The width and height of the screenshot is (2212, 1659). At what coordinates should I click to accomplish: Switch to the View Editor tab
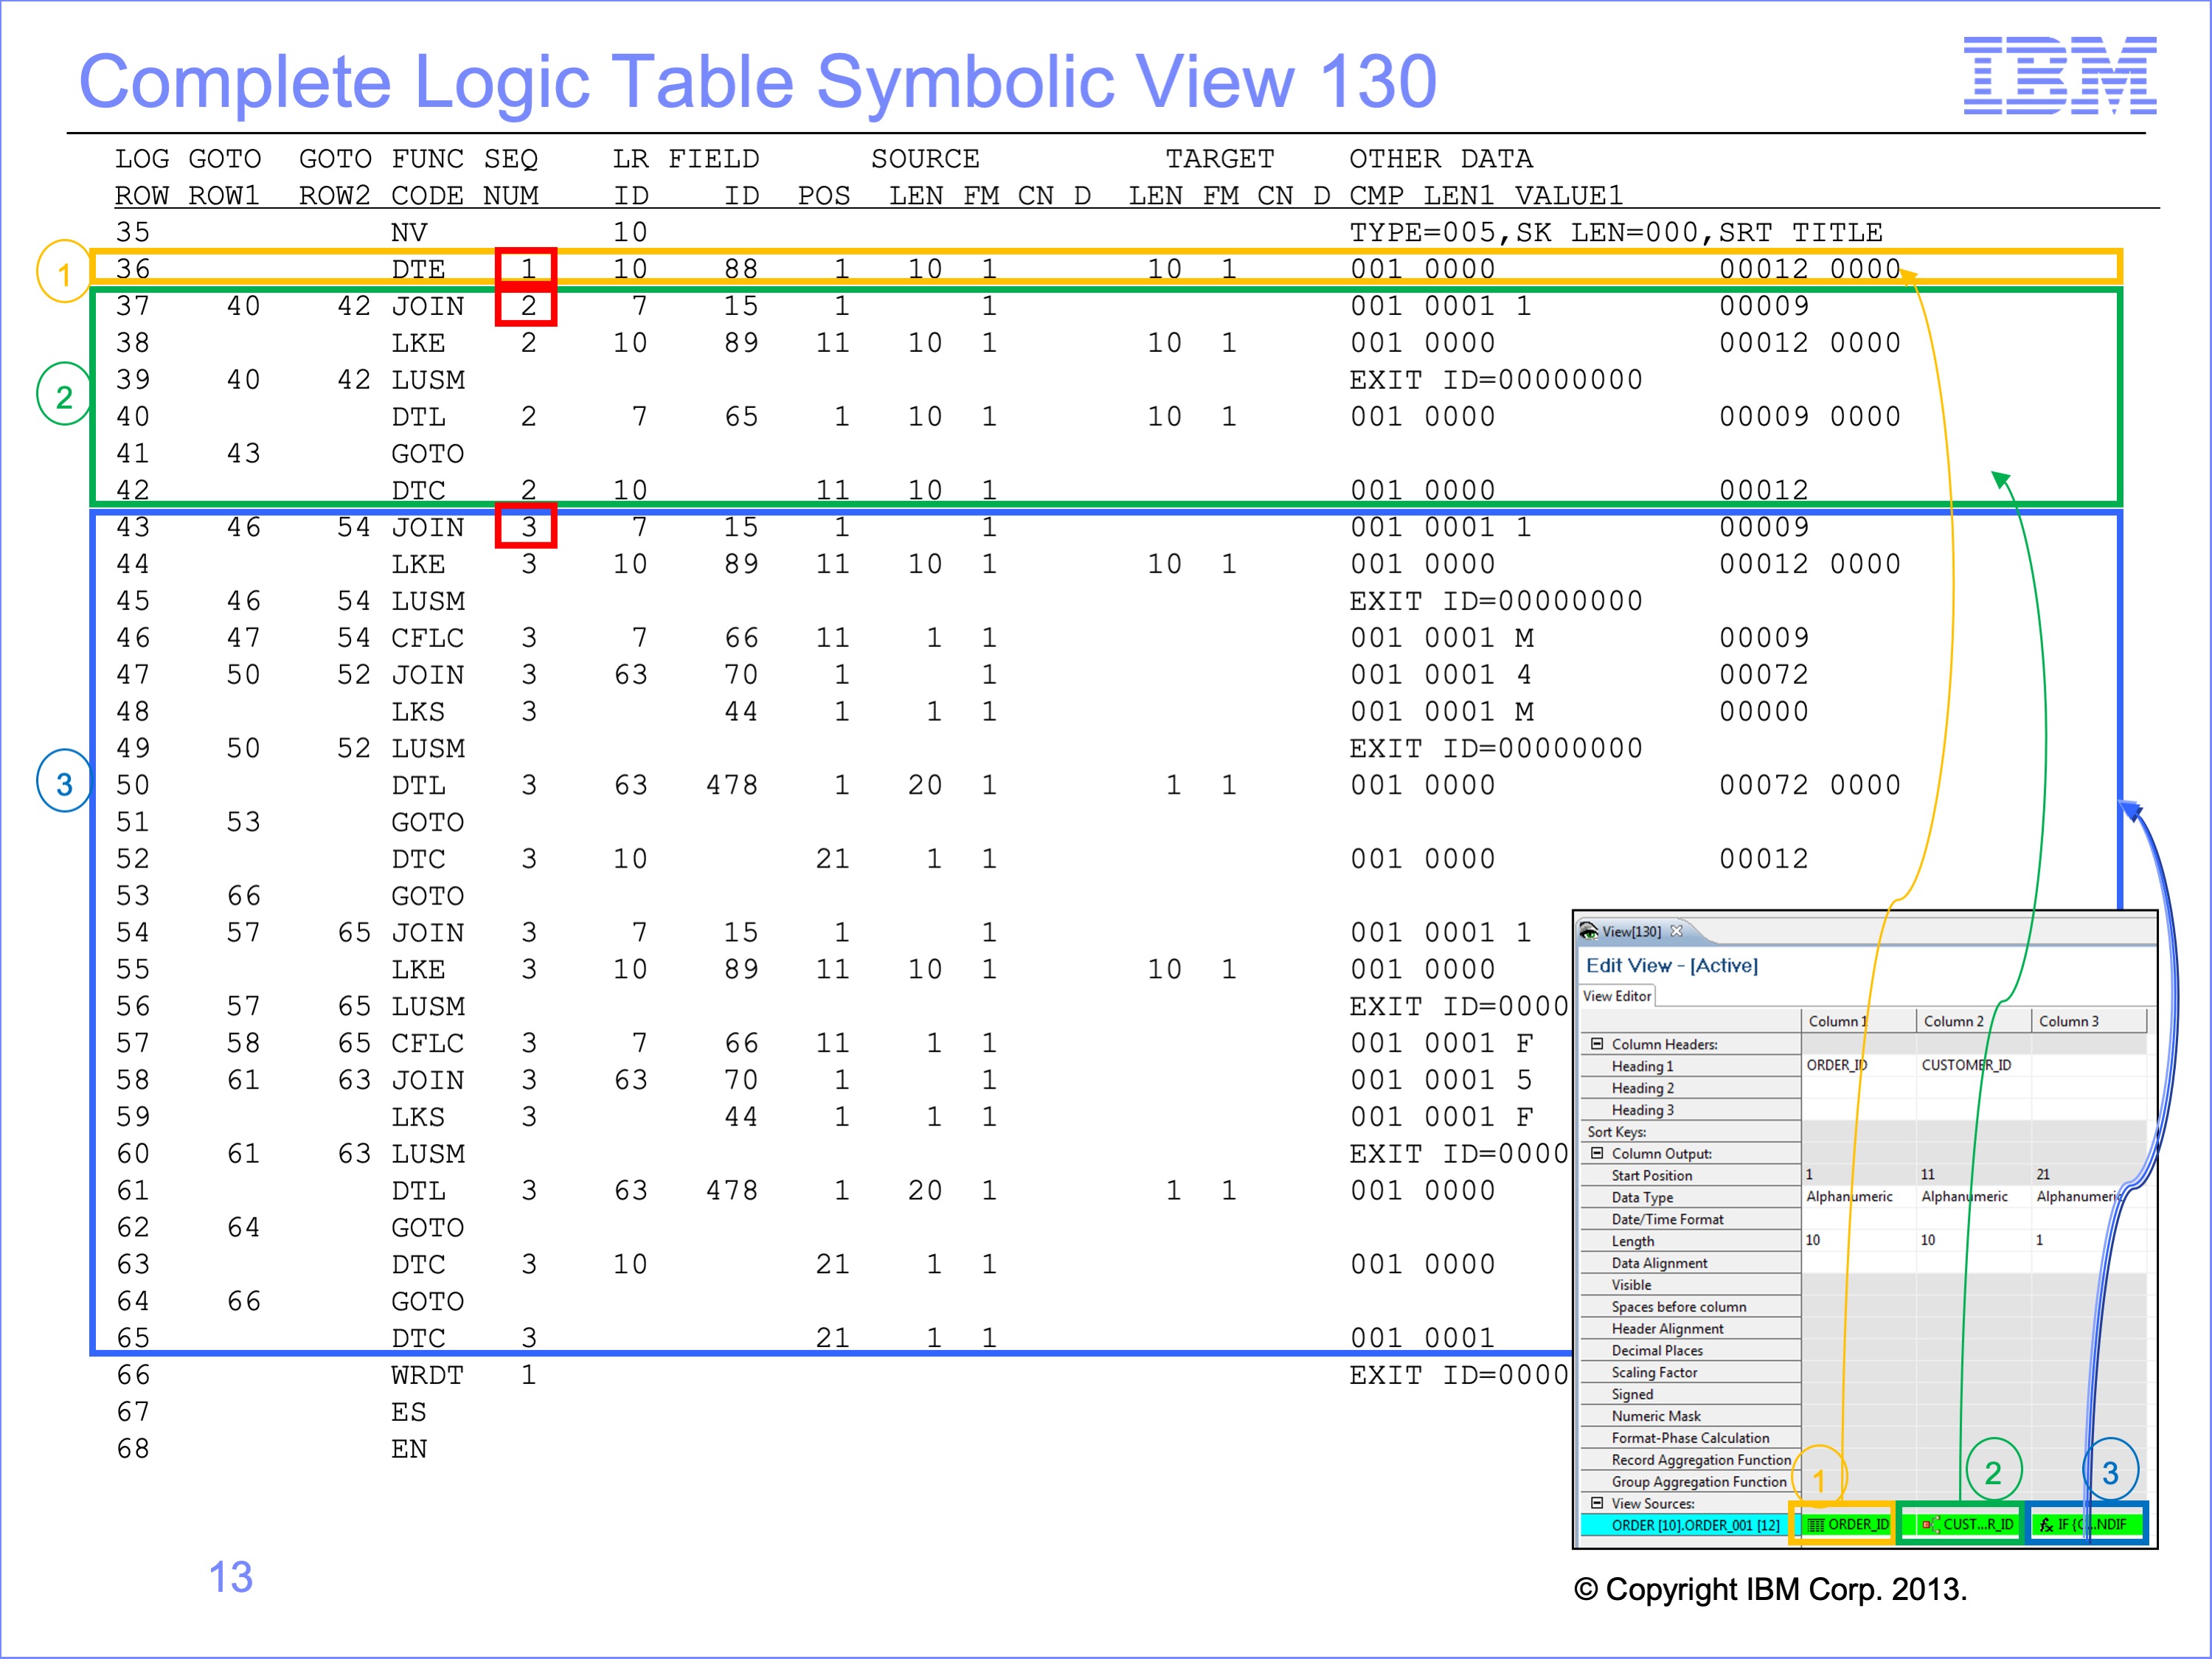pos(1617,996)
